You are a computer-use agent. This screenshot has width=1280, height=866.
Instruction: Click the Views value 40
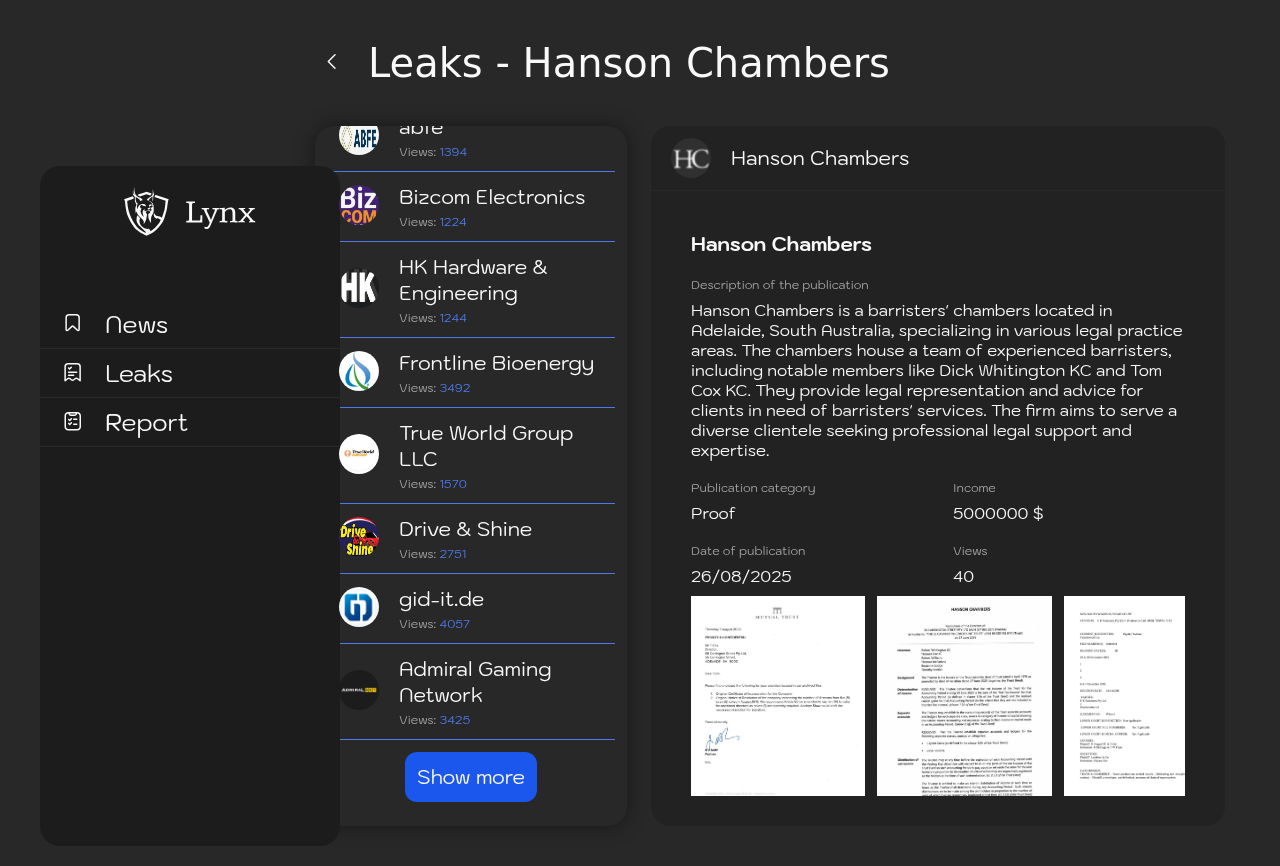[963, 577]
